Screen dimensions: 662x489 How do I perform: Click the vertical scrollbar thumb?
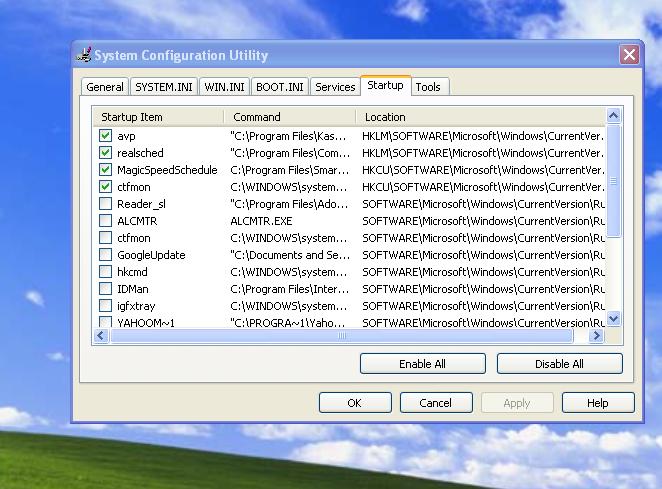point(613,181)
